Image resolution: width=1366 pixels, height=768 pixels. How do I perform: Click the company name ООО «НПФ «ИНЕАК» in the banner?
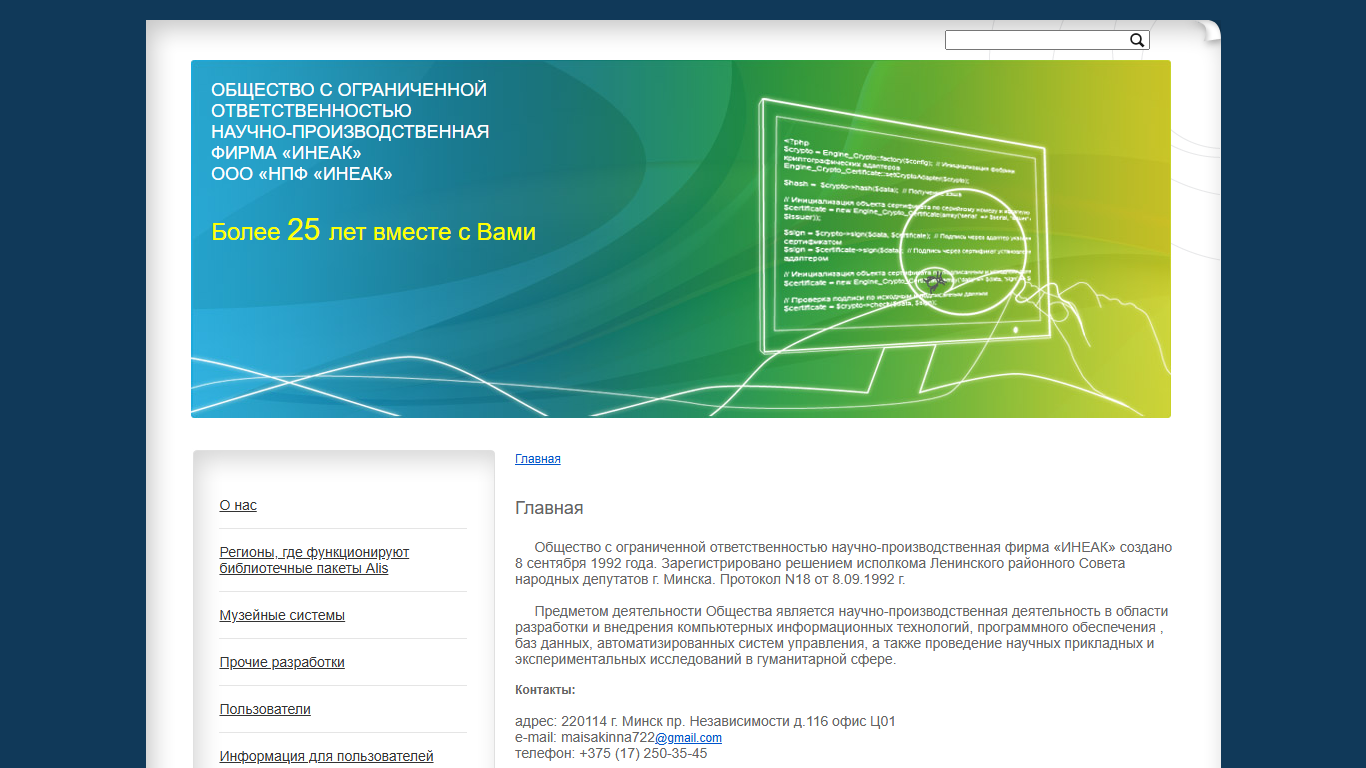302,174
